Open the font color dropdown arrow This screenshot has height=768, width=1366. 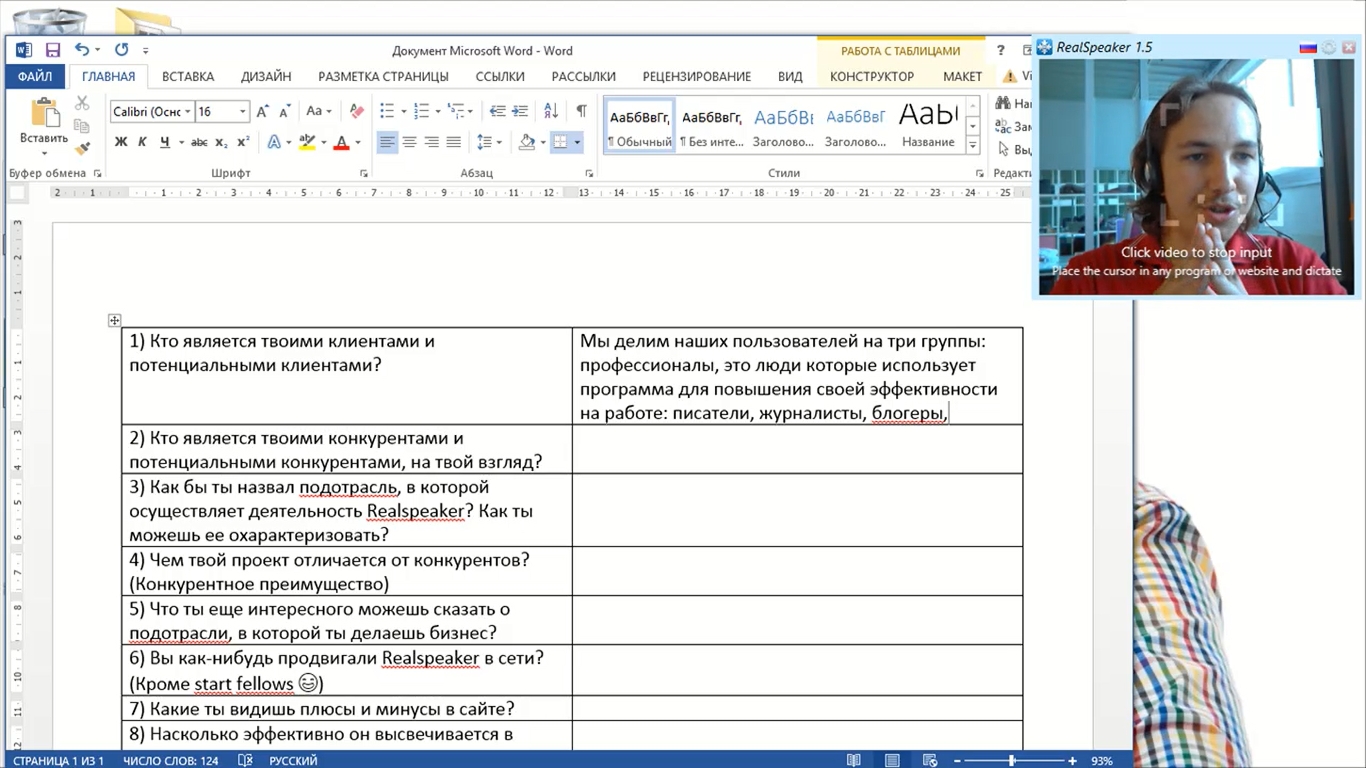pos(357,142)
